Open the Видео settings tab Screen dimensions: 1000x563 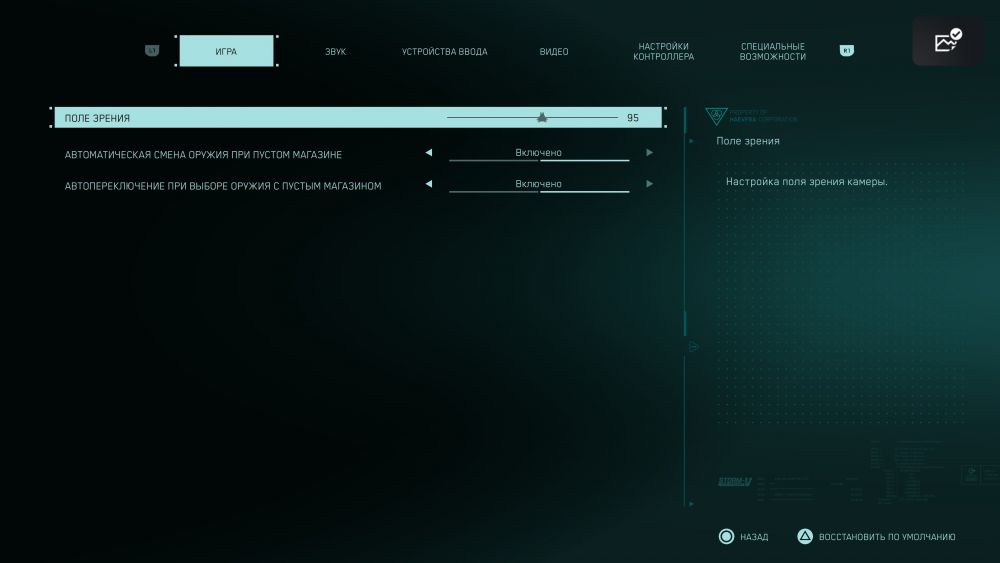[553, 52]
